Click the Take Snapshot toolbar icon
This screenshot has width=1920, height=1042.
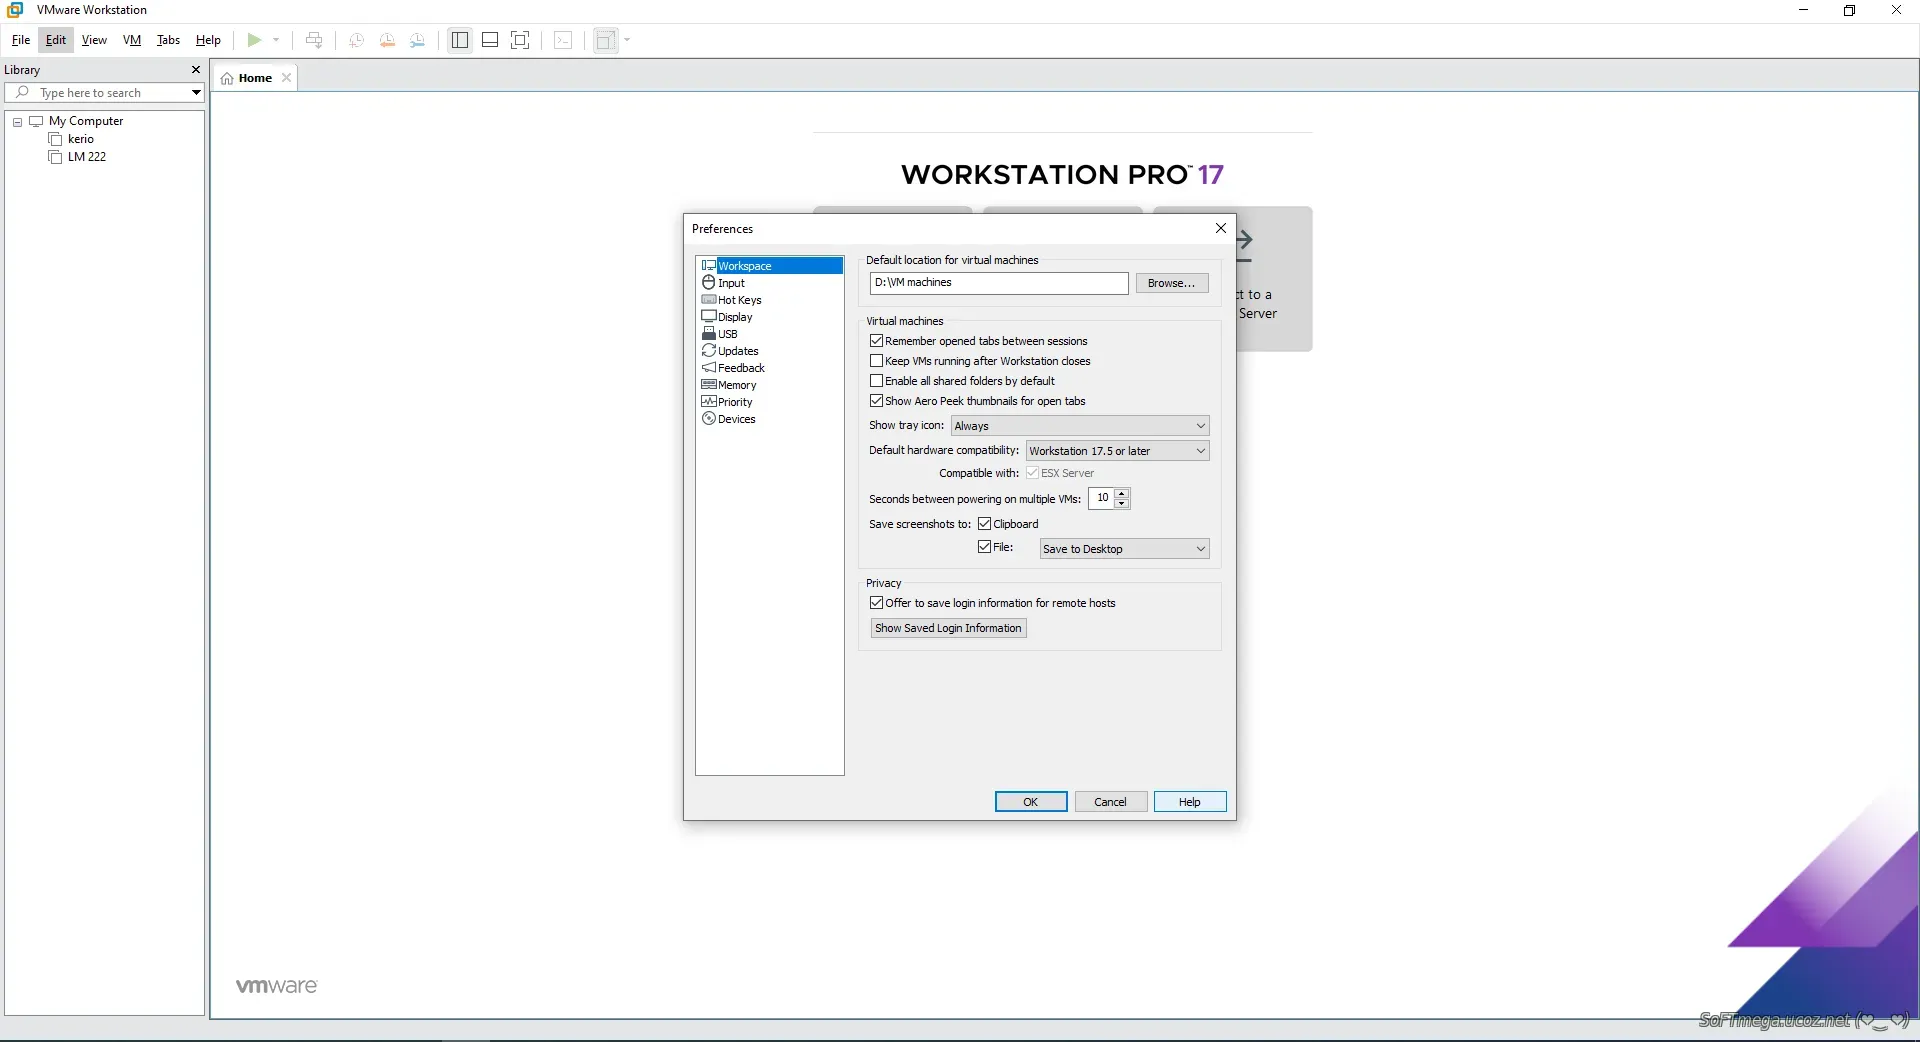click(356, 40)
